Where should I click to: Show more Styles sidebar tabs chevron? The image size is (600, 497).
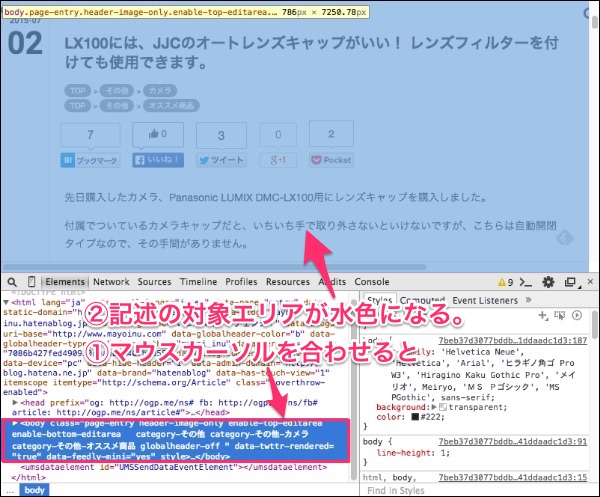coord(528,300)
